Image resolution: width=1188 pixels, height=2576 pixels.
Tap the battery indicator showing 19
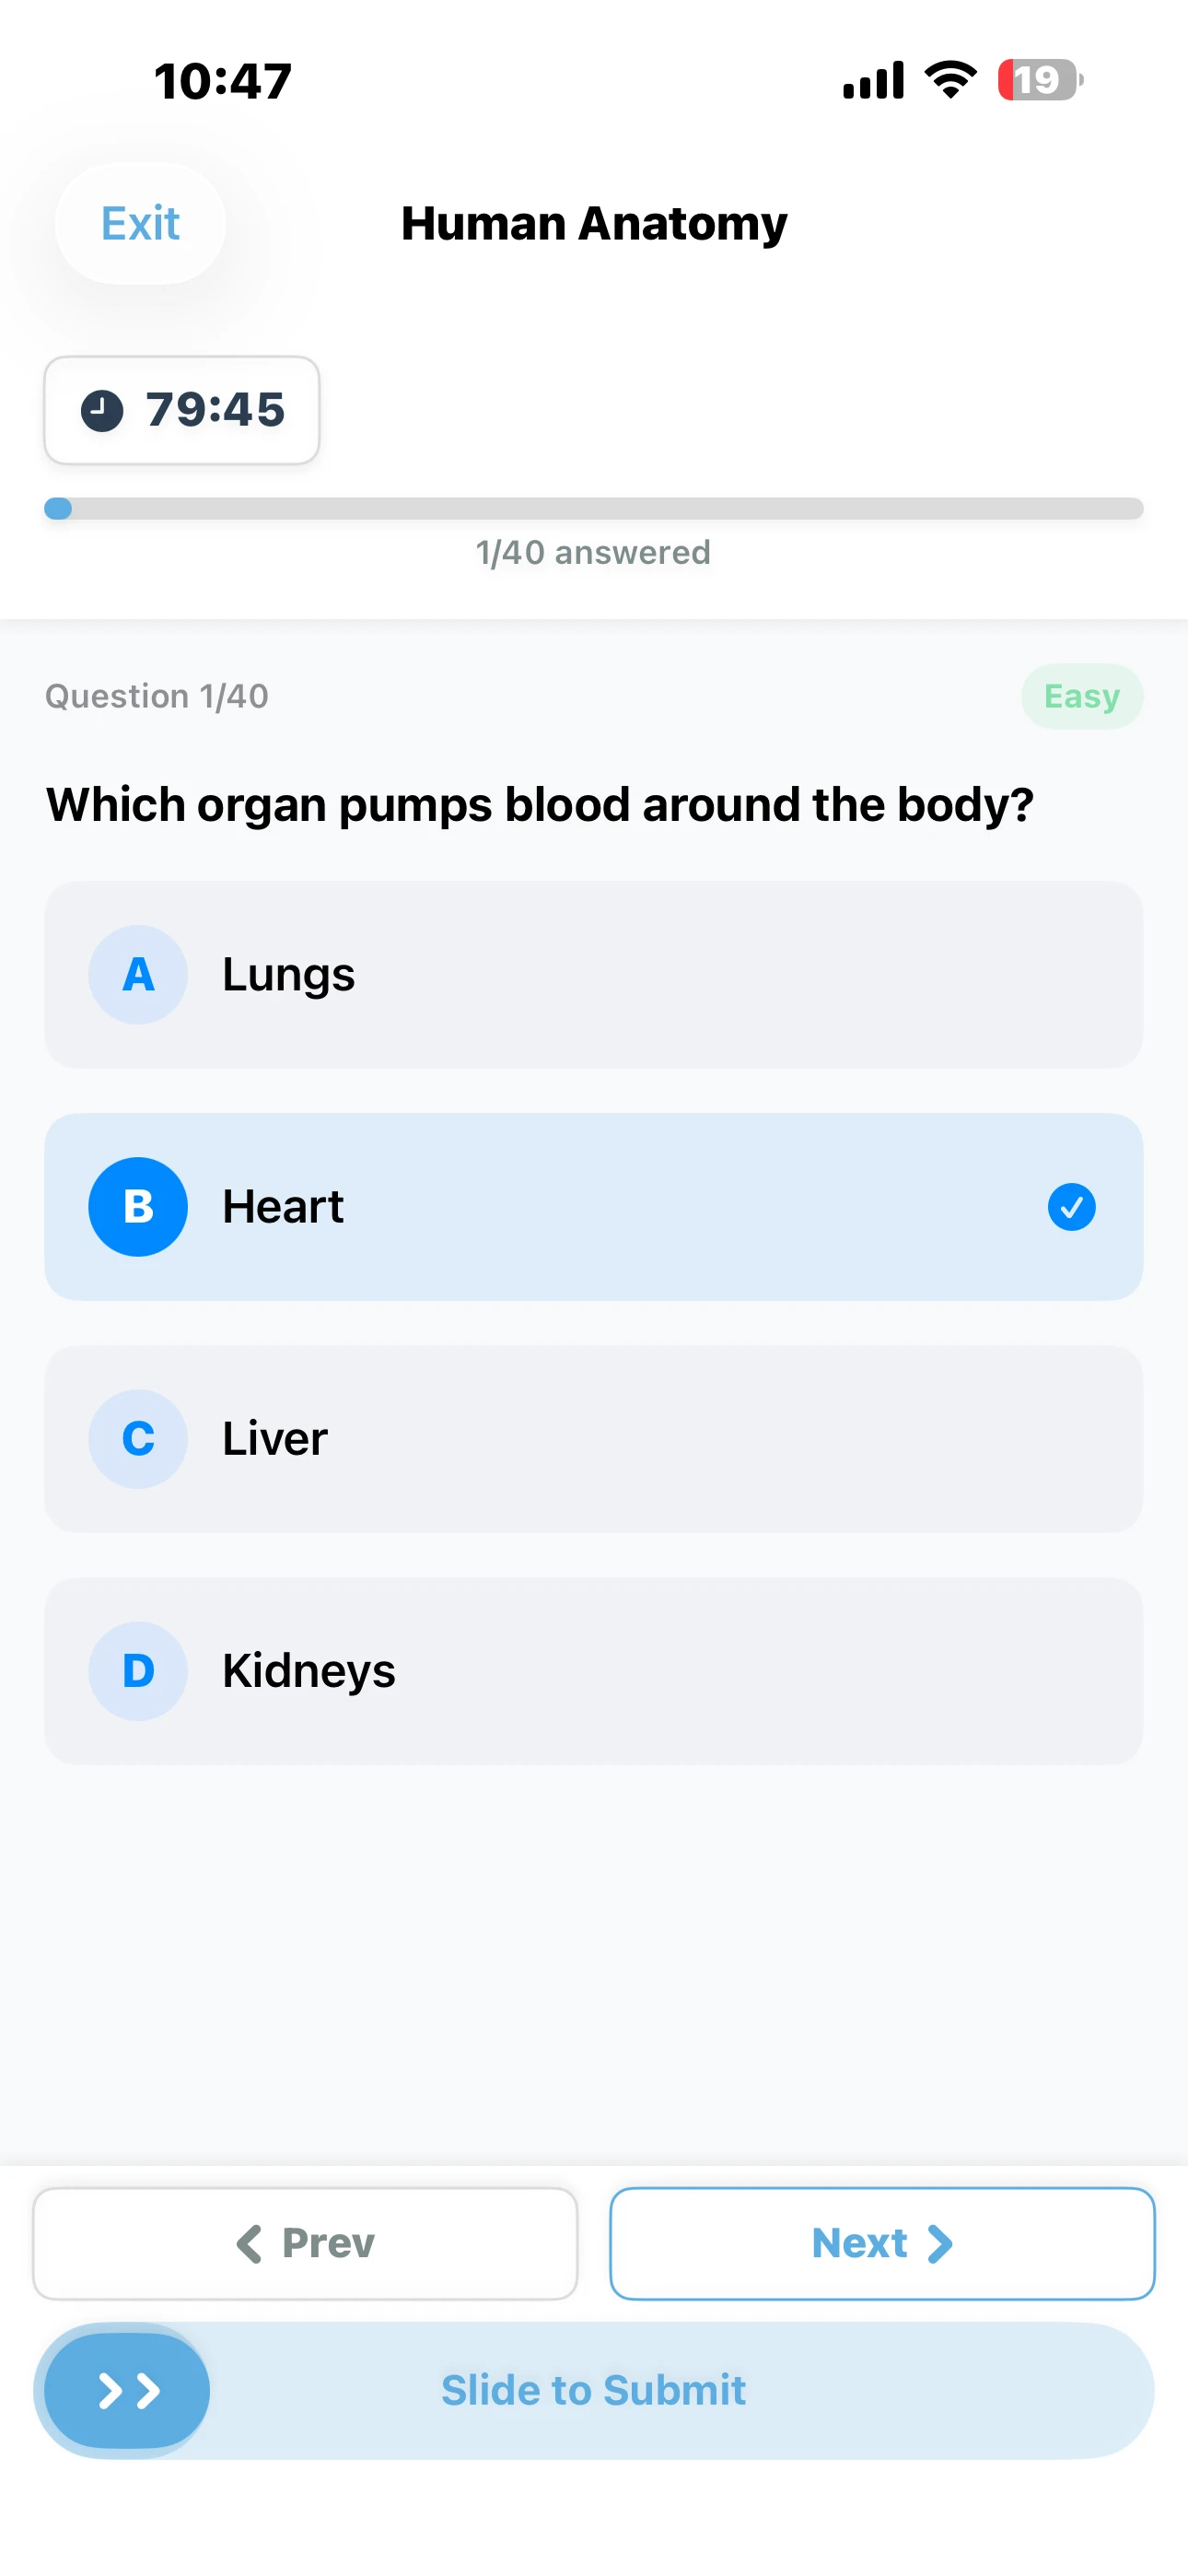(x=1039, y=80)
